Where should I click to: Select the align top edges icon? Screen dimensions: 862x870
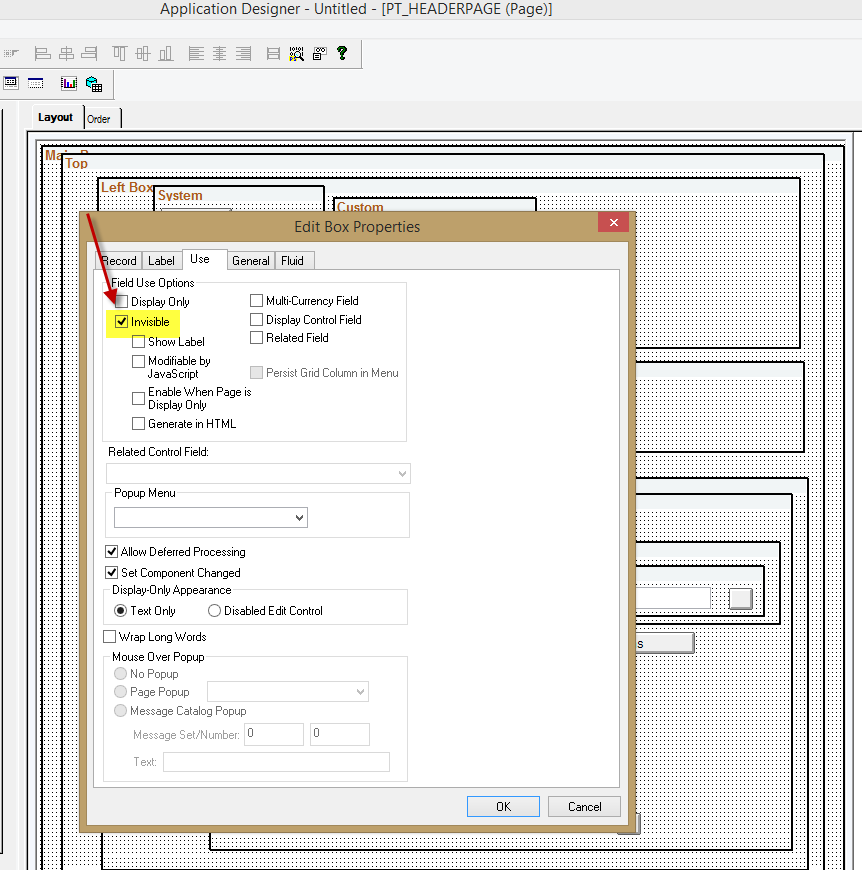click(118, 53)
